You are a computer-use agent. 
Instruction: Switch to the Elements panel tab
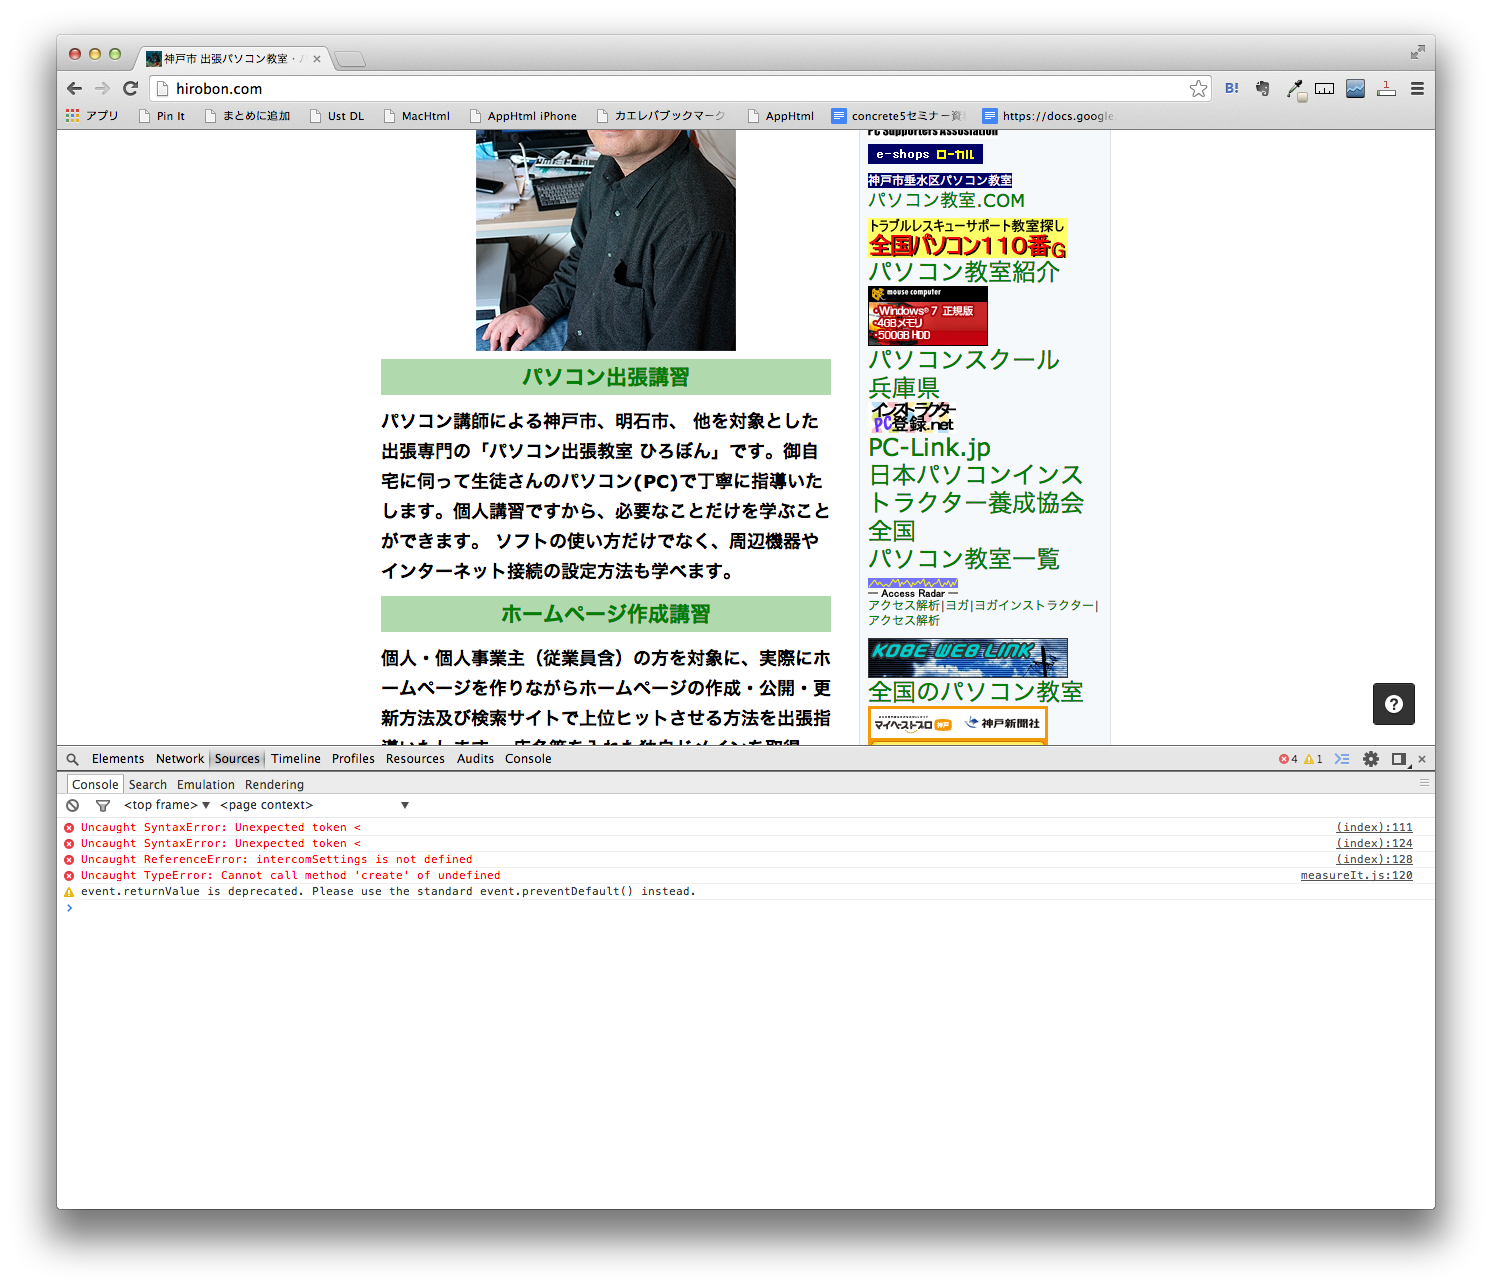118,759
